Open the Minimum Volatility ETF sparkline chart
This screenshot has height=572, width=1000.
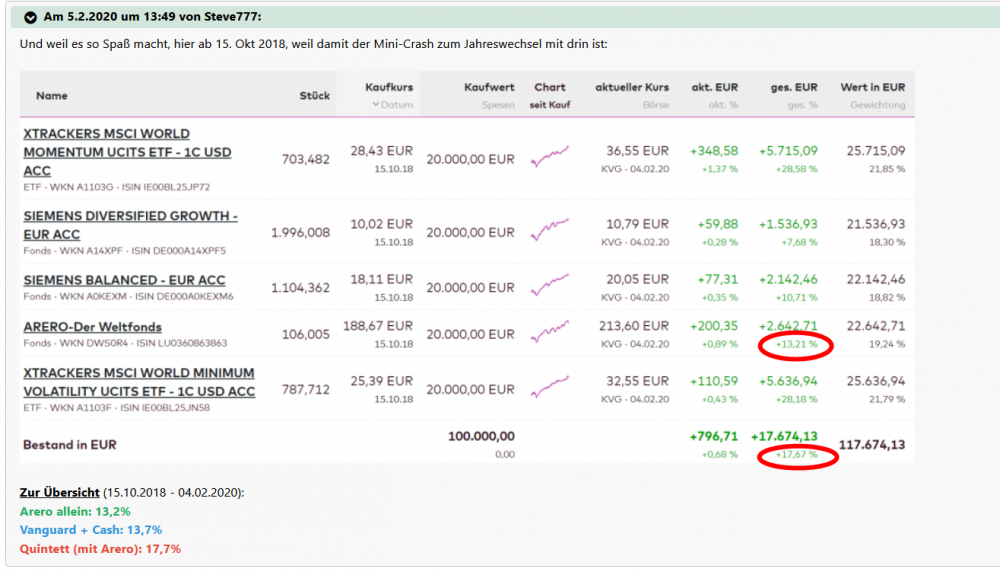549,387
